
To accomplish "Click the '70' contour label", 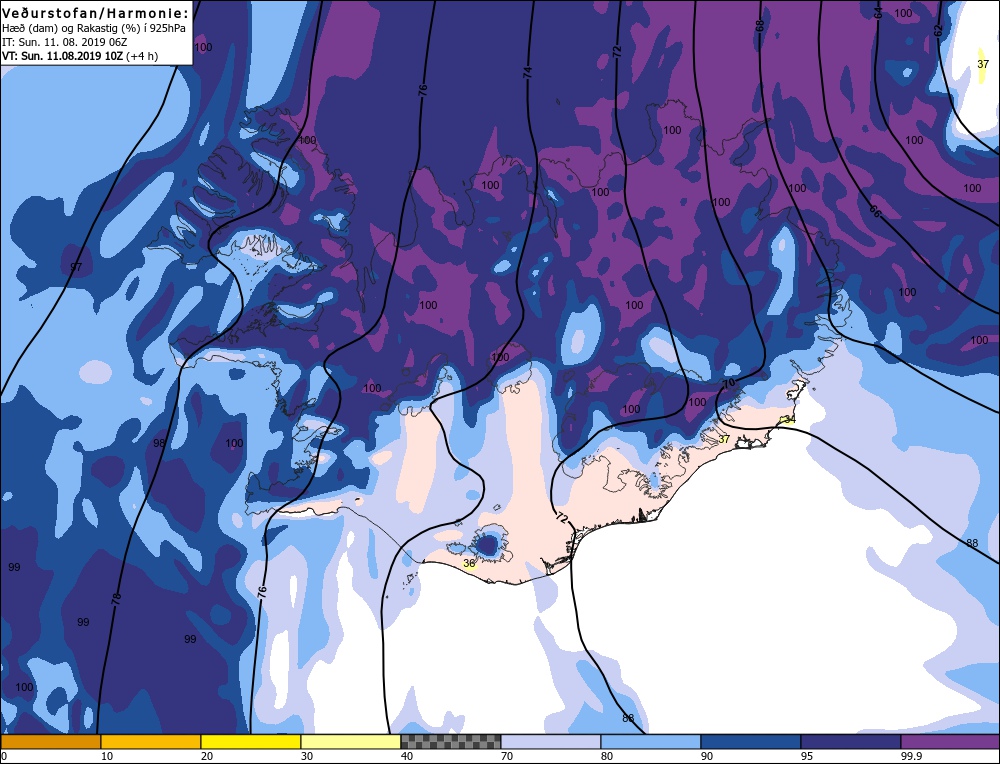I will click(729, 383).
